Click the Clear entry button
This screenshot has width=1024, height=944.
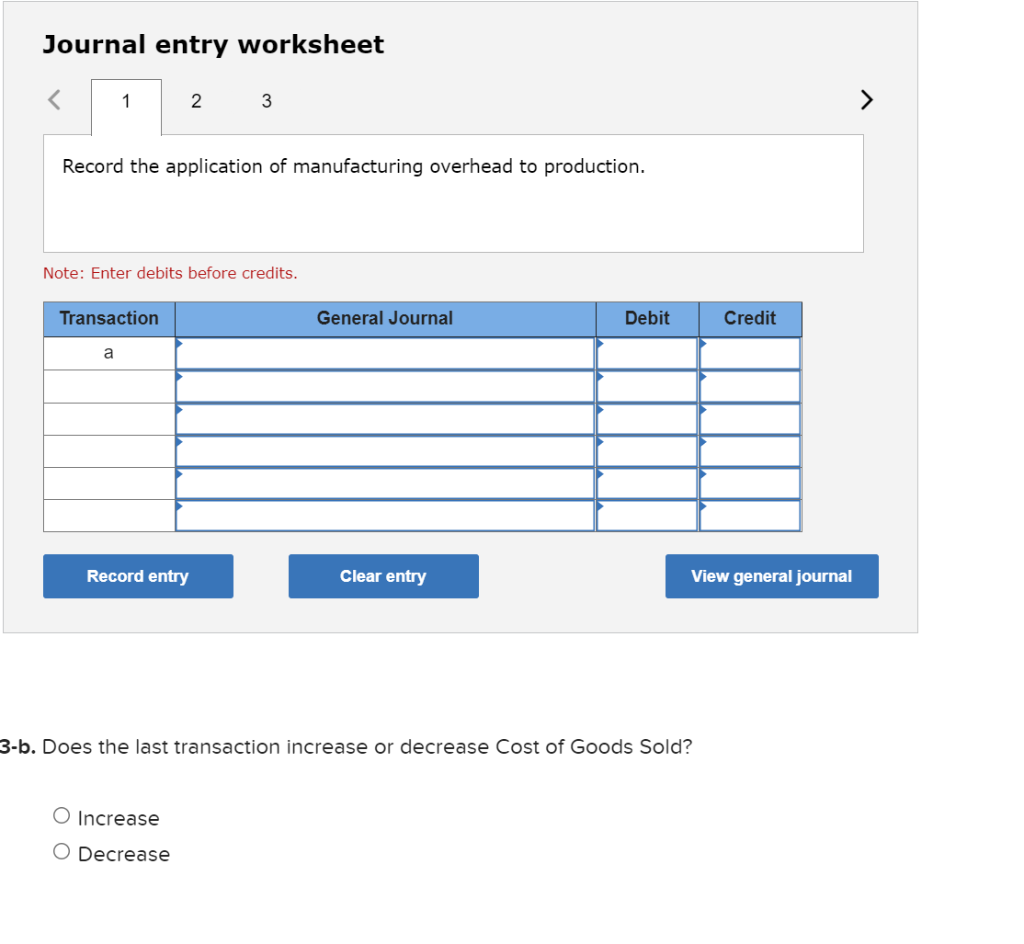pyautogui.click(x=383, y=576)
